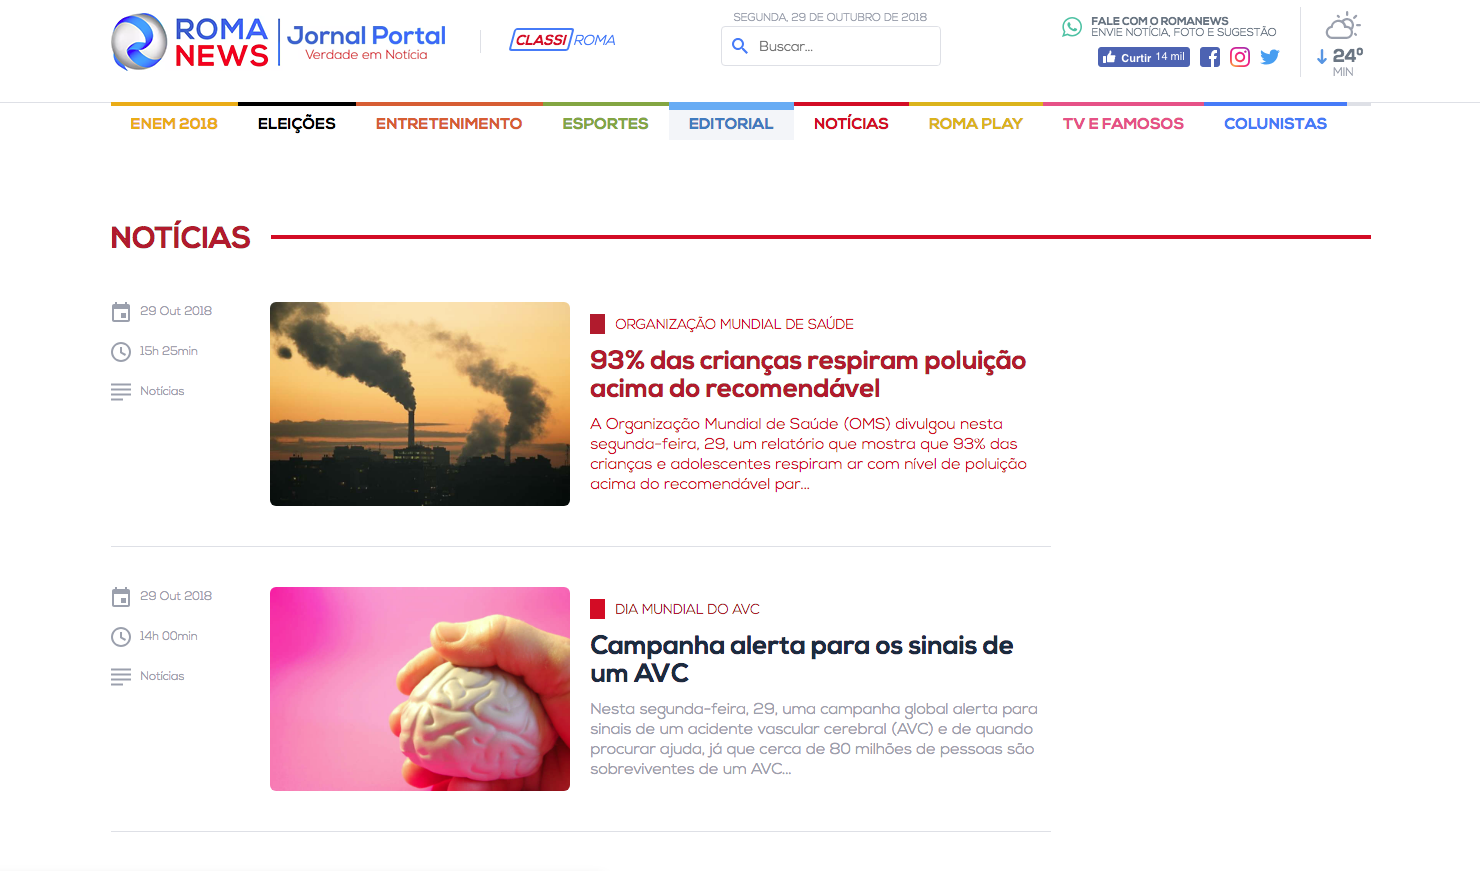
Task: Open the Twitter profile icon
Action: tap(1270, 57)
